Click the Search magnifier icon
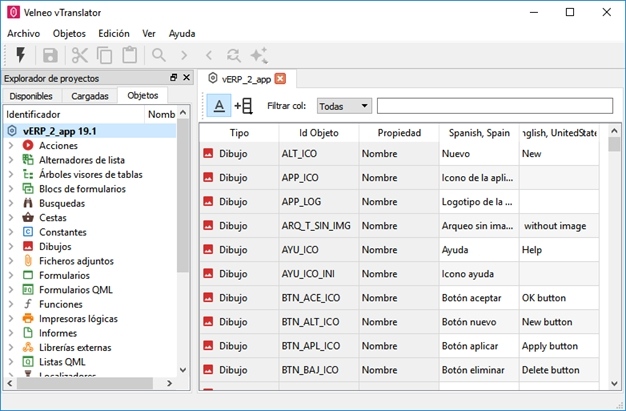This screenshot has width=626, height=411. (x=158, y=56)
